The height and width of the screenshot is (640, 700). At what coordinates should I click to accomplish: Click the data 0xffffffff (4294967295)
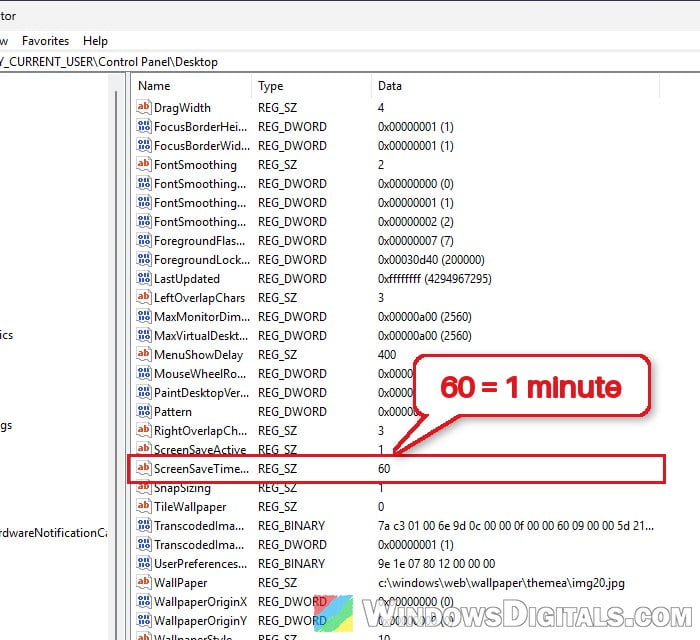point(434,279)
